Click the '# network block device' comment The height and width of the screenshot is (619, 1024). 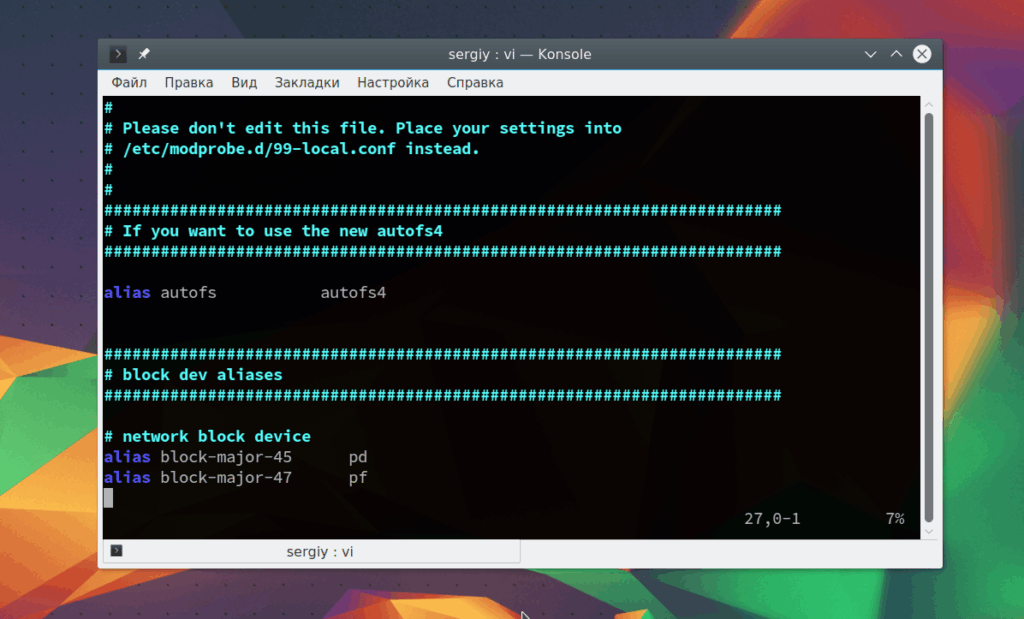click(x=208, y=436)
